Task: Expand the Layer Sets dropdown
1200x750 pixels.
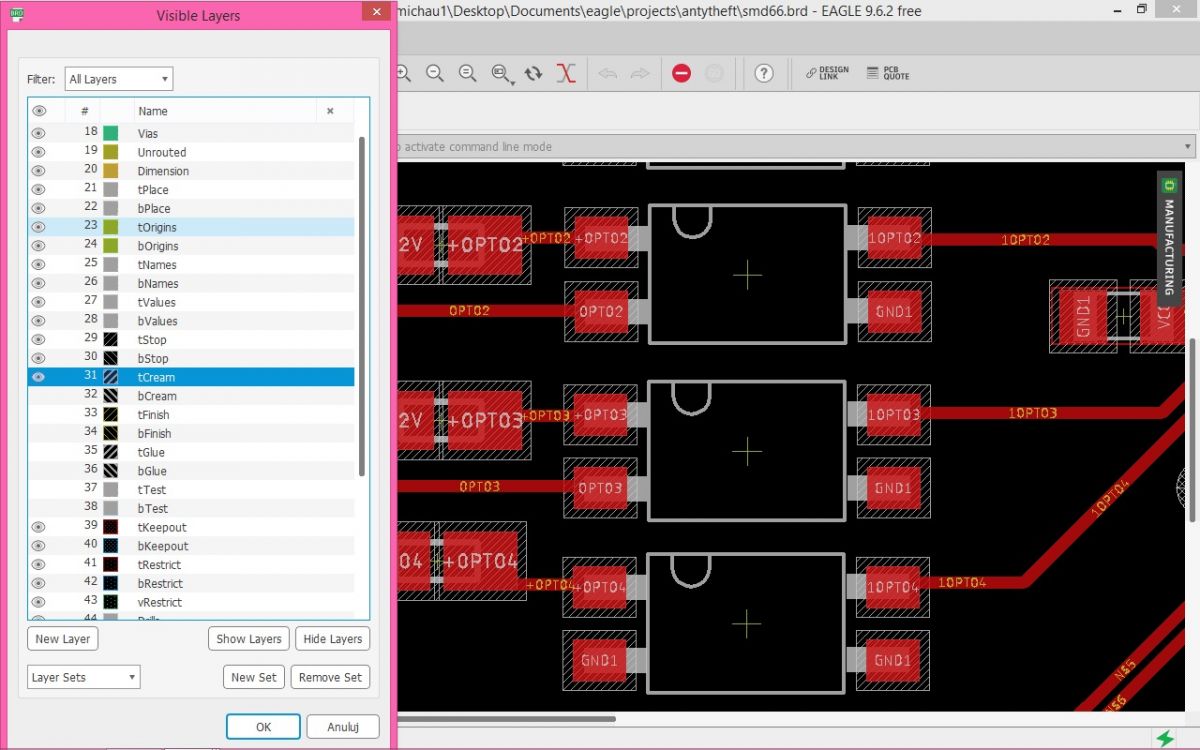Action: click(83, 677)
